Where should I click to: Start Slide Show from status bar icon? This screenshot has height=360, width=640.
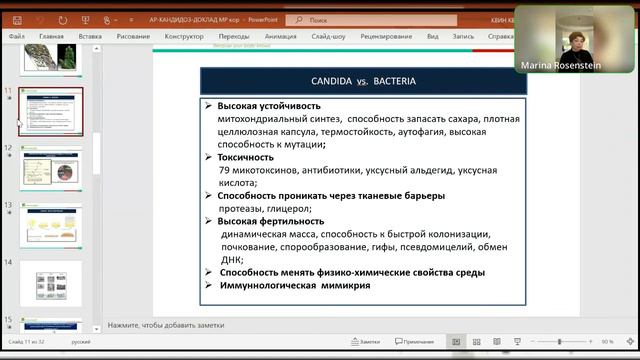point(517,342)
